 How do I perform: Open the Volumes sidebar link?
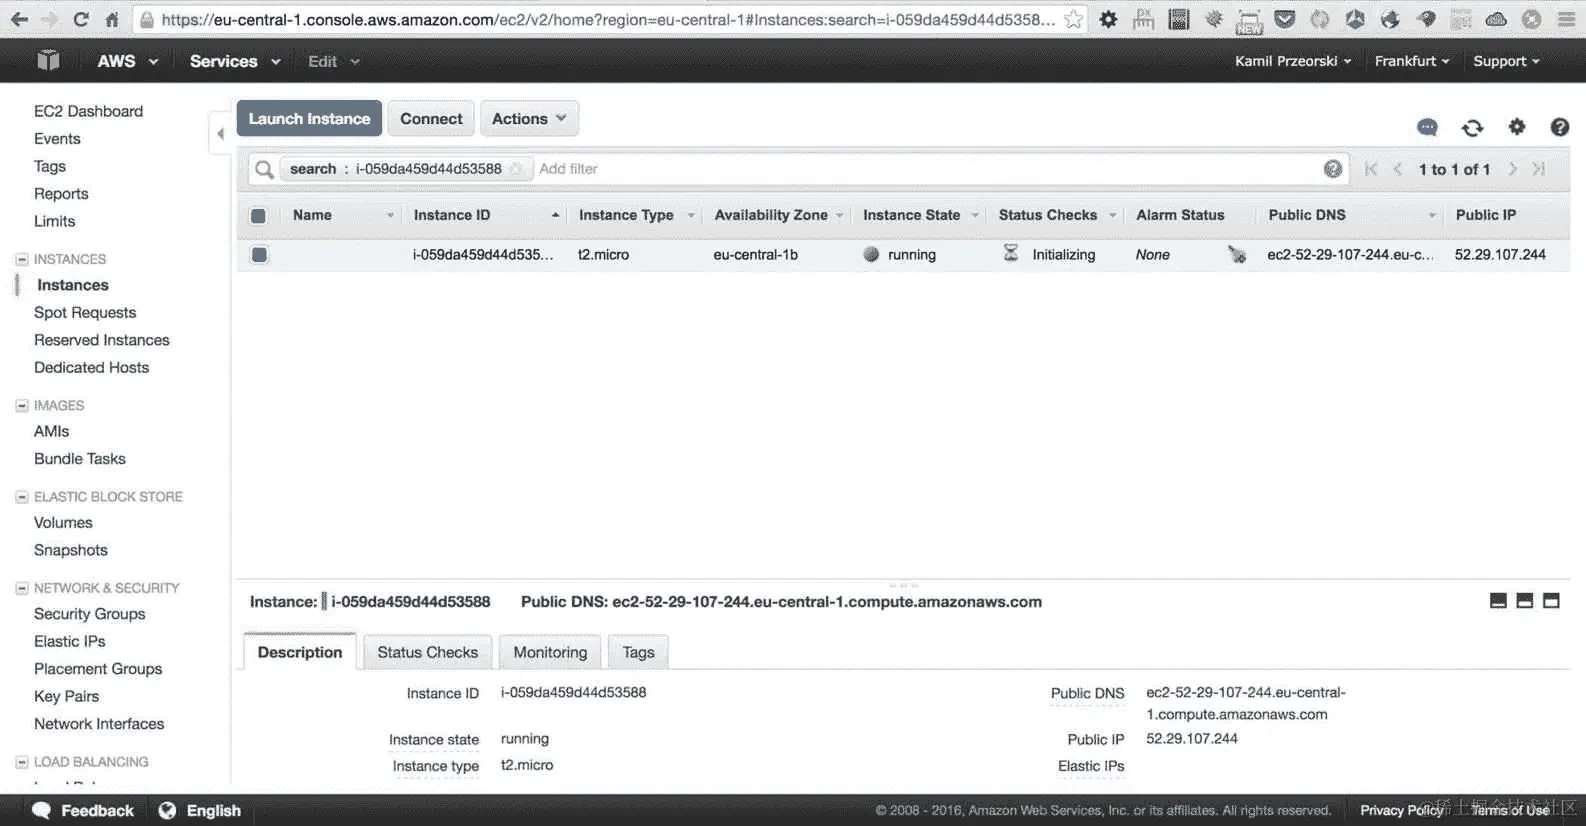63,523
